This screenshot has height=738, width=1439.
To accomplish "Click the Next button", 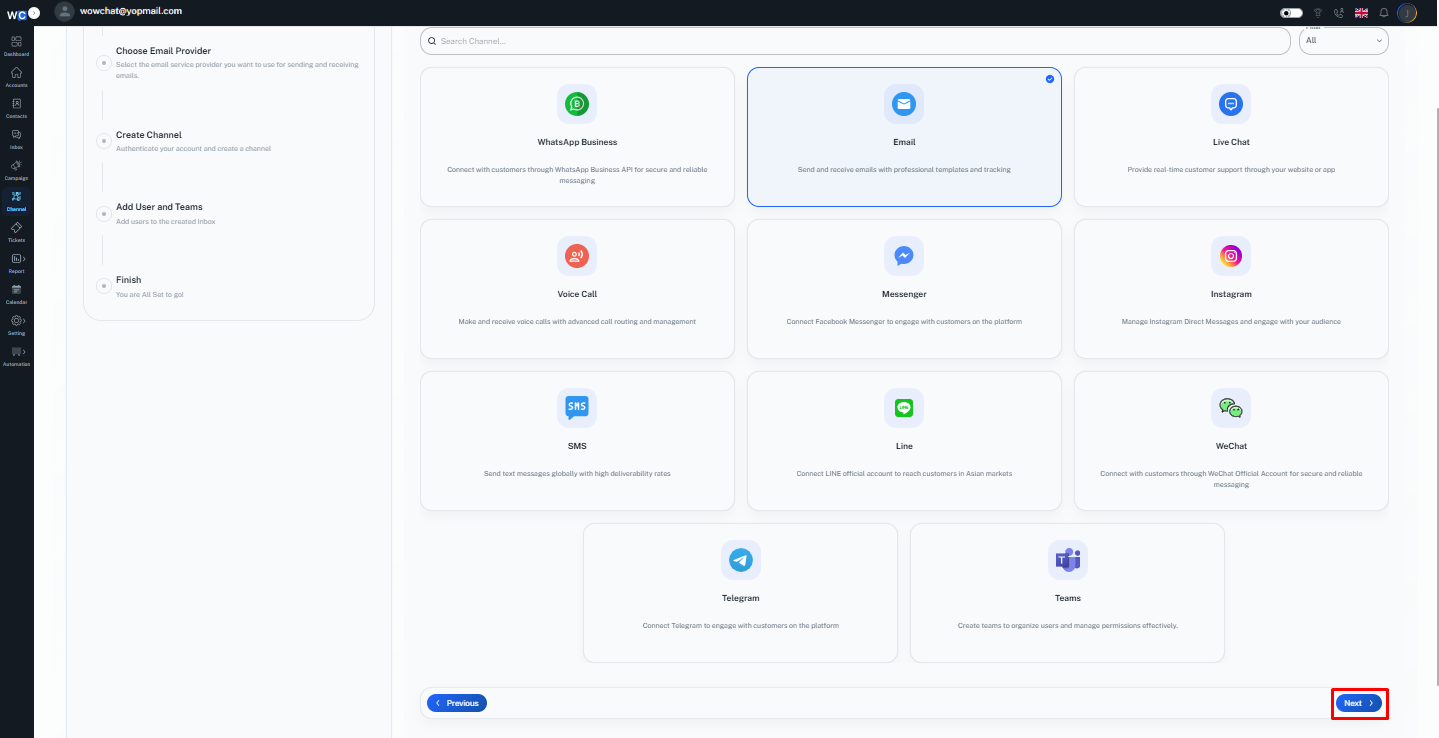I will click(1359, 704).
